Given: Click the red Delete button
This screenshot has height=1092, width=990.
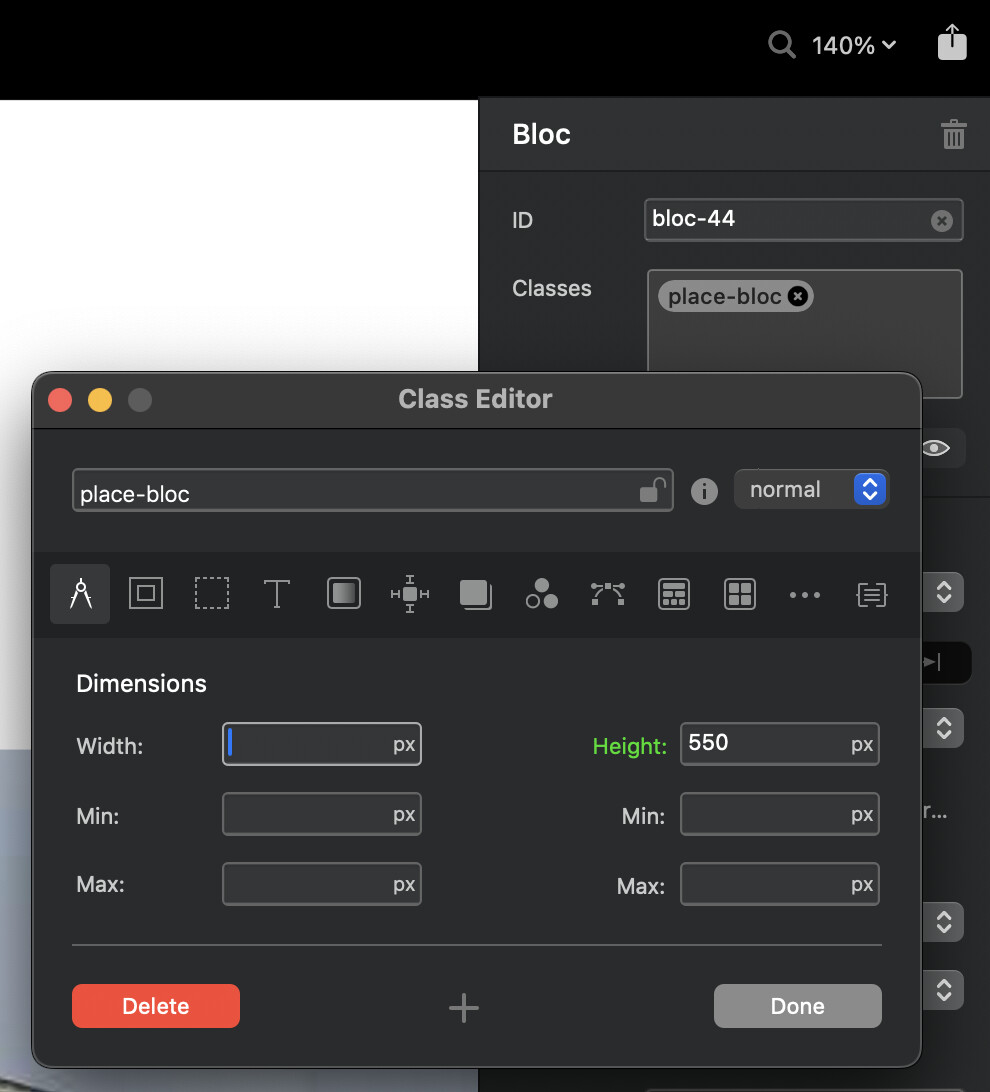Looking at the screenshot, I should click(155, 1006).
